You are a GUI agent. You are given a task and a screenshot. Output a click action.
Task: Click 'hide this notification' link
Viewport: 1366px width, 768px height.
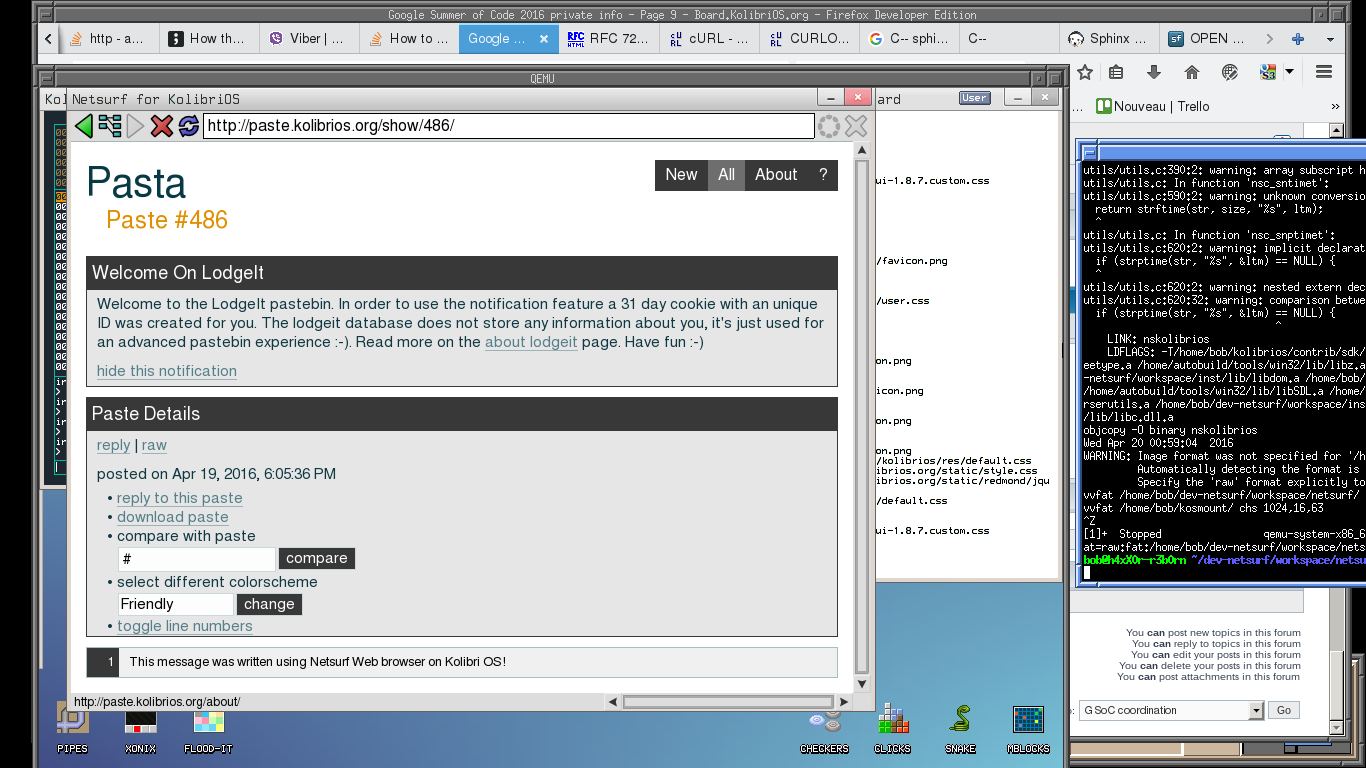click(167, 371)
